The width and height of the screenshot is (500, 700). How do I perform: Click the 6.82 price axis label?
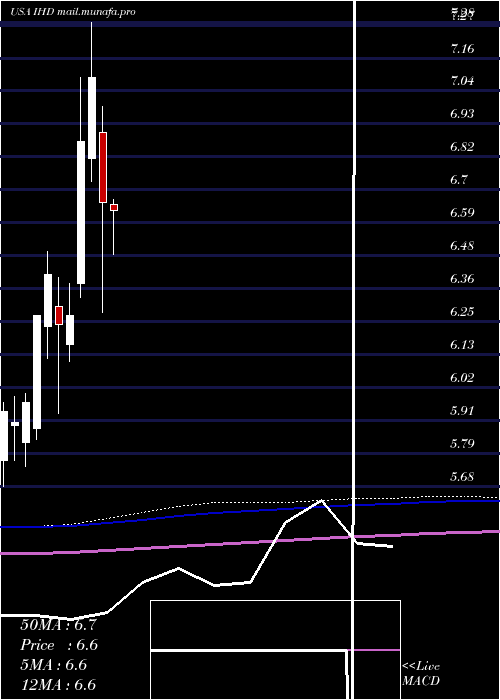tap(462, 147)
